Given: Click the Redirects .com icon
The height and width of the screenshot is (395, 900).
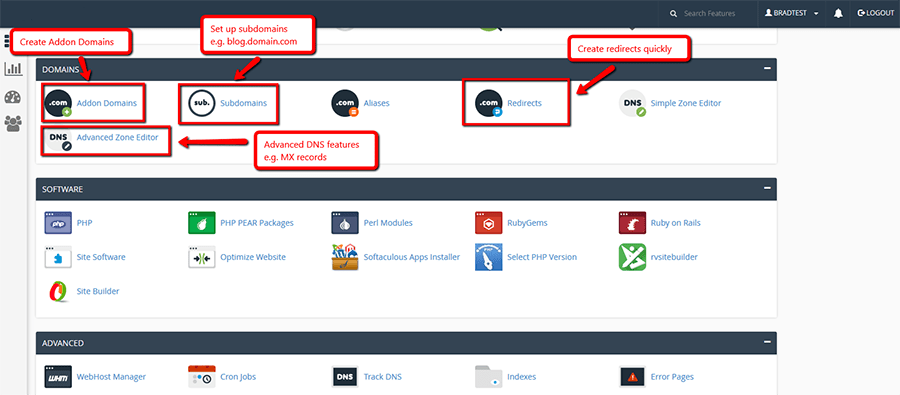Looking at the screenshot, I should 488,104.
